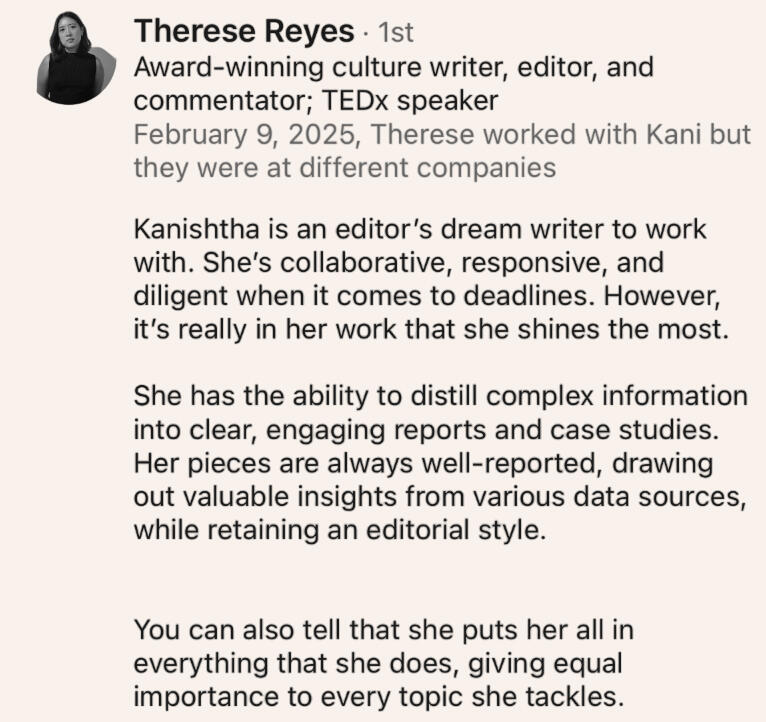Click the 'February 9, 2025' date

246,134
